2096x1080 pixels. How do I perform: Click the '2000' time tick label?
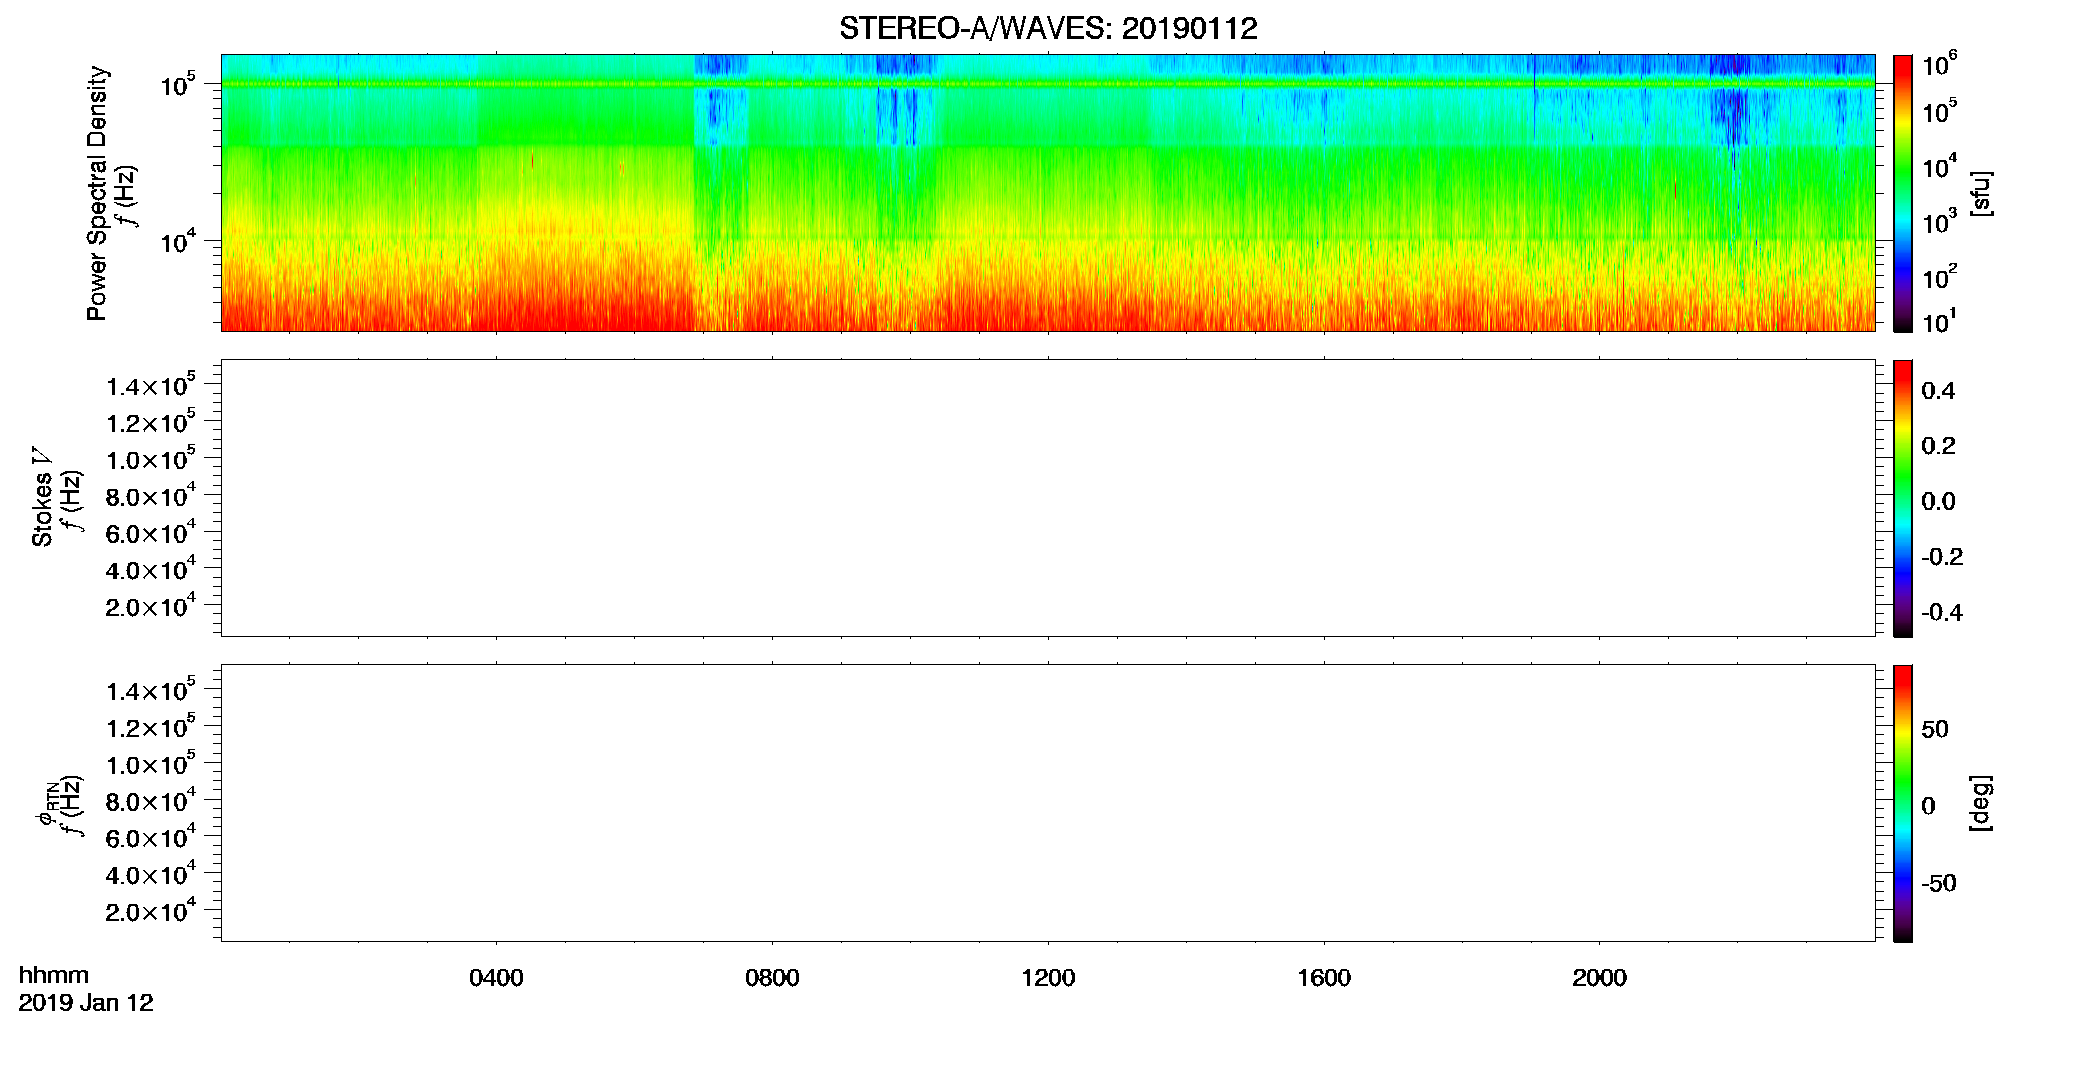point(1599,978)
